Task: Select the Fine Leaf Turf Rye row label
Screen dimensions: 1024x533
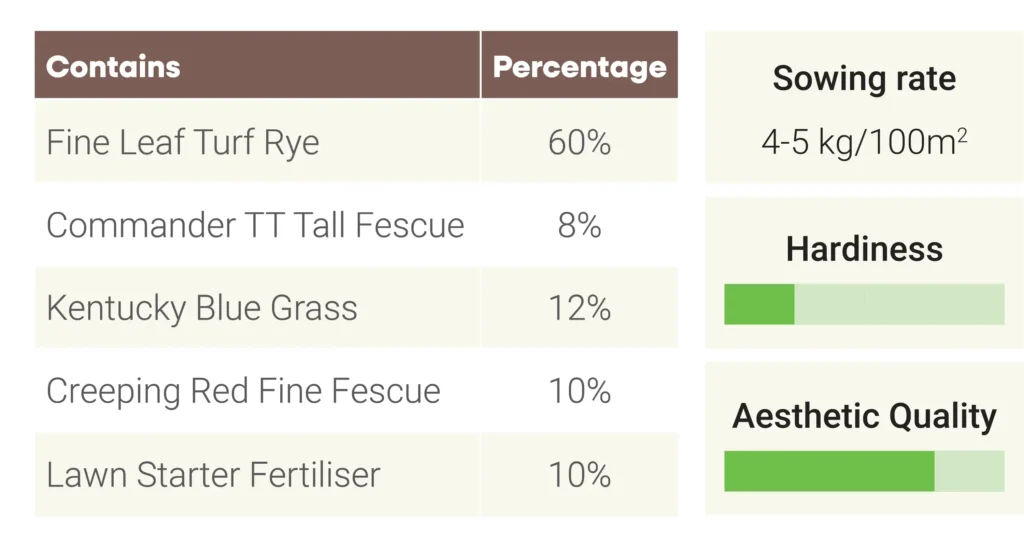Action: [182, 143]
